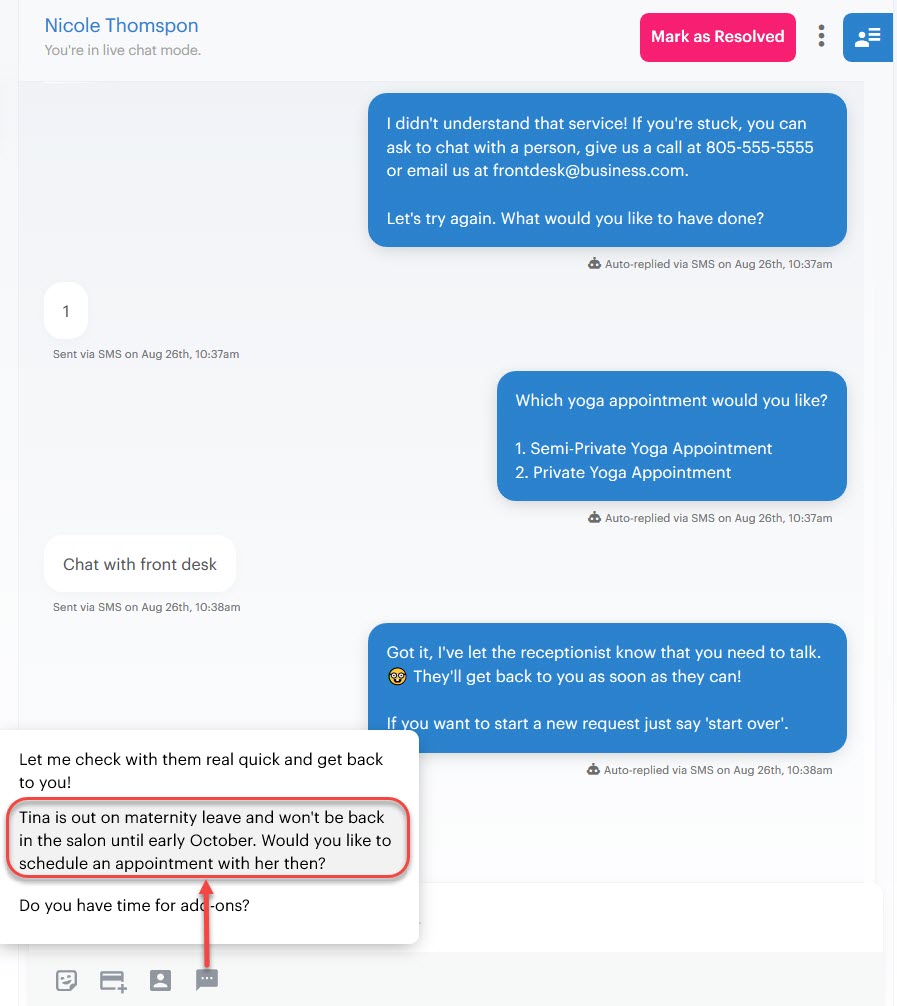
Task: Open Nicole Thomspon's client profile link
Action: pyautogui.click(x=121, y=26)
